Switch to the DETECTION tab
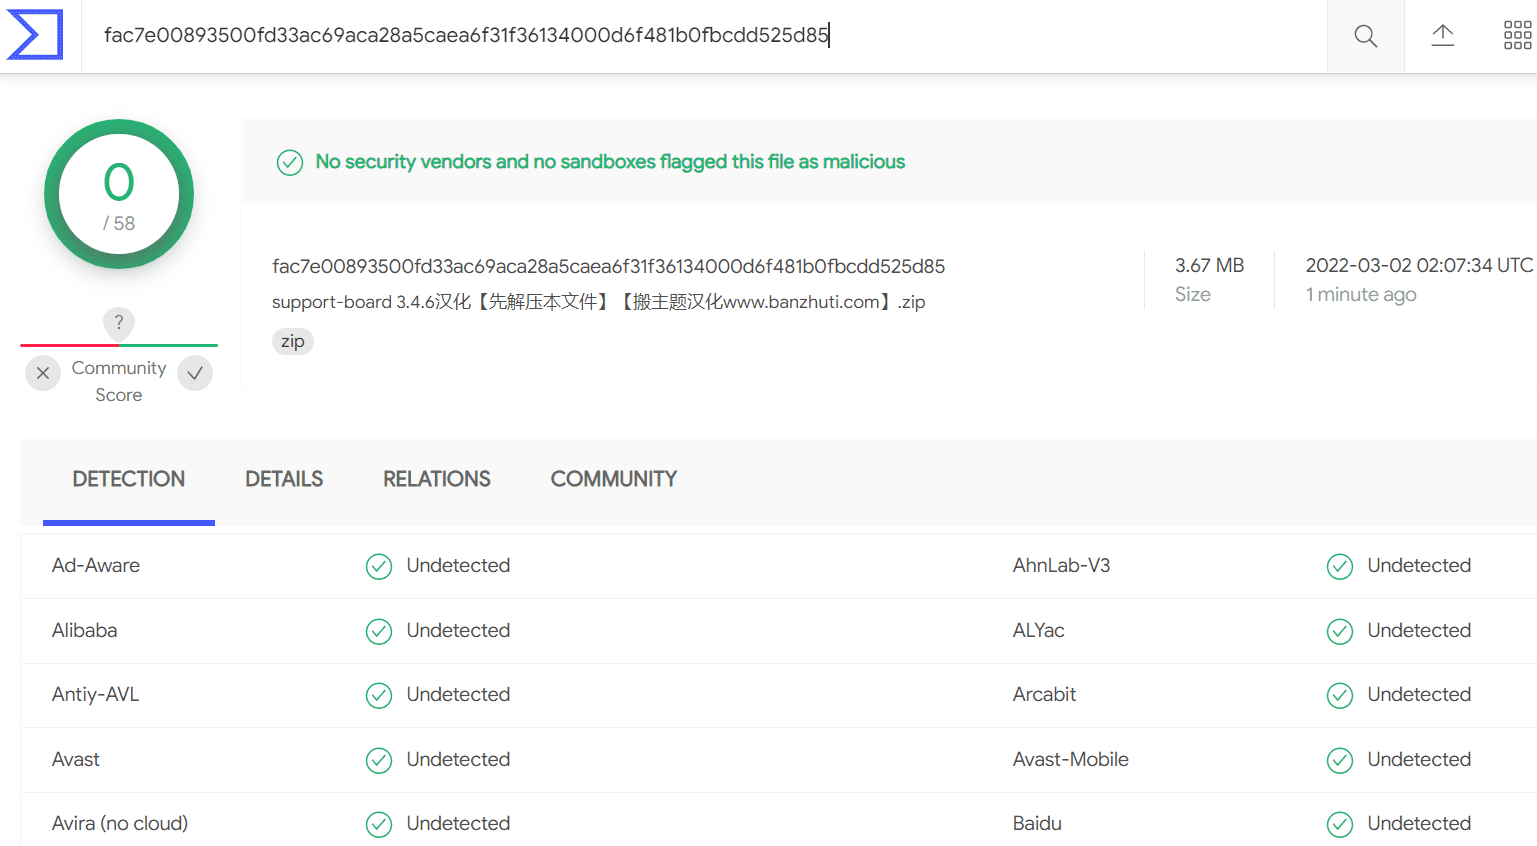The height and width of the screenshot is (846, 1537). coord(129,480)
